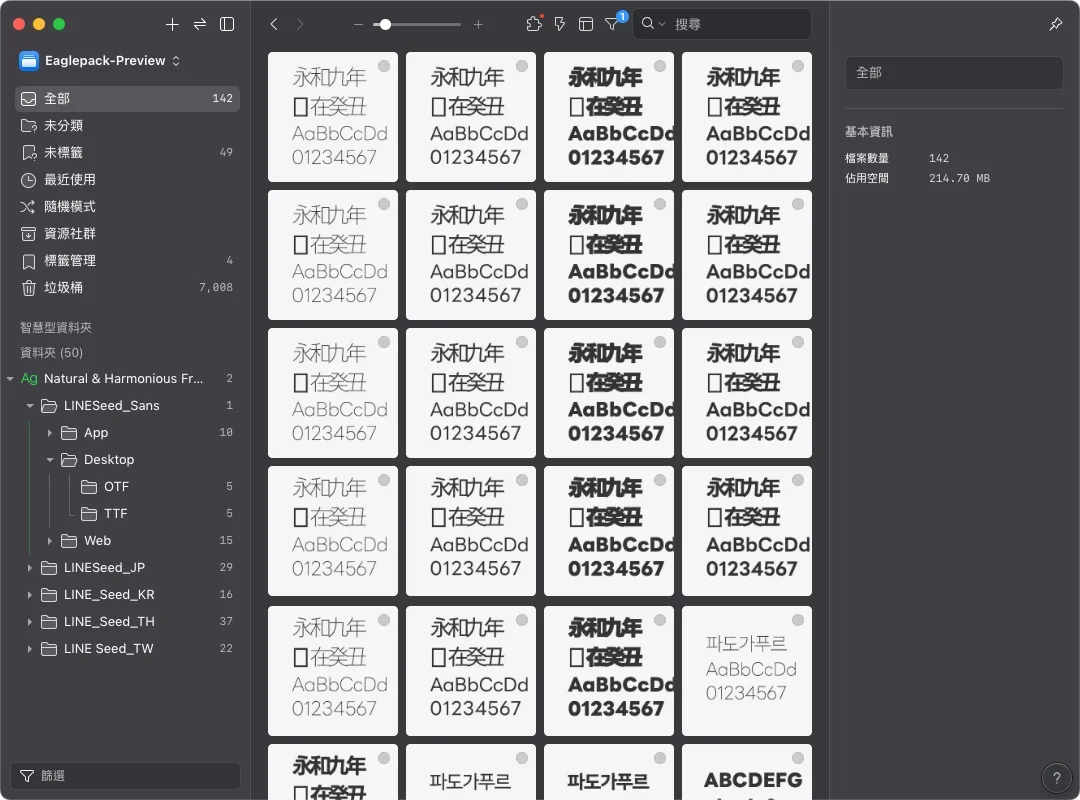
Task: Open the layout view icon in toolbar
Action: (x=586, y=24)
